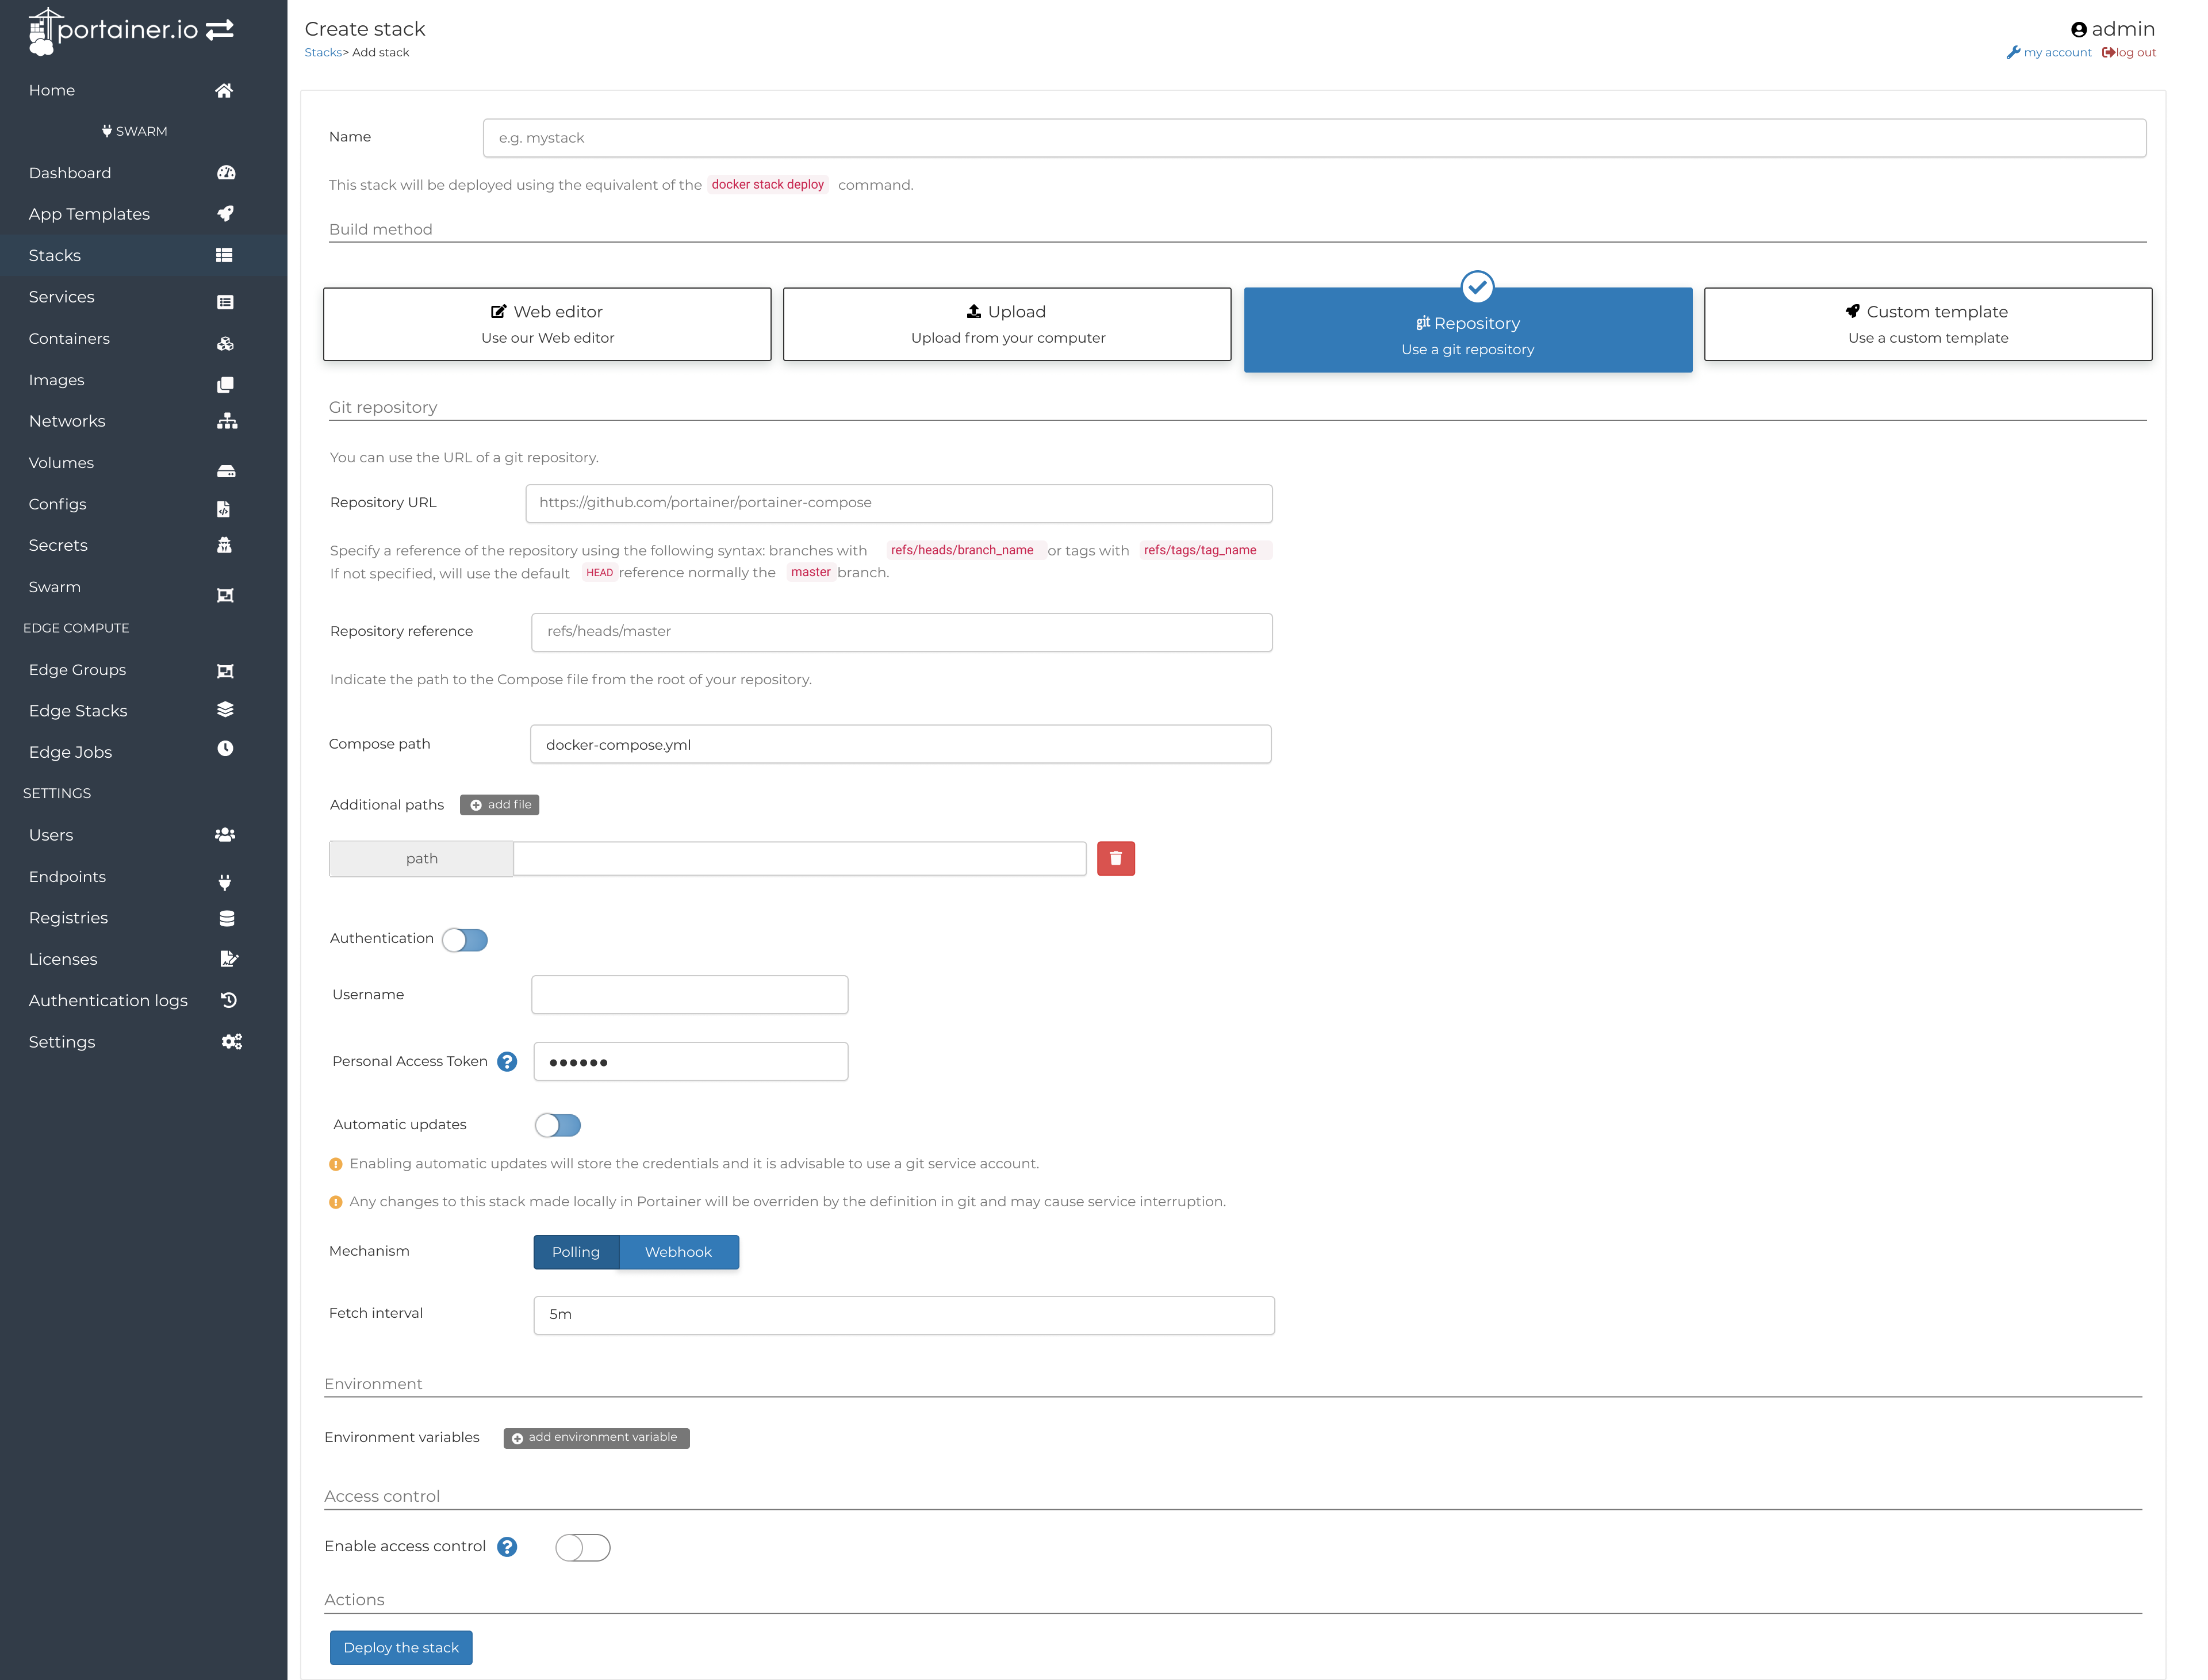Select the Users icon in the sidebar

click(x=224, y=834)
